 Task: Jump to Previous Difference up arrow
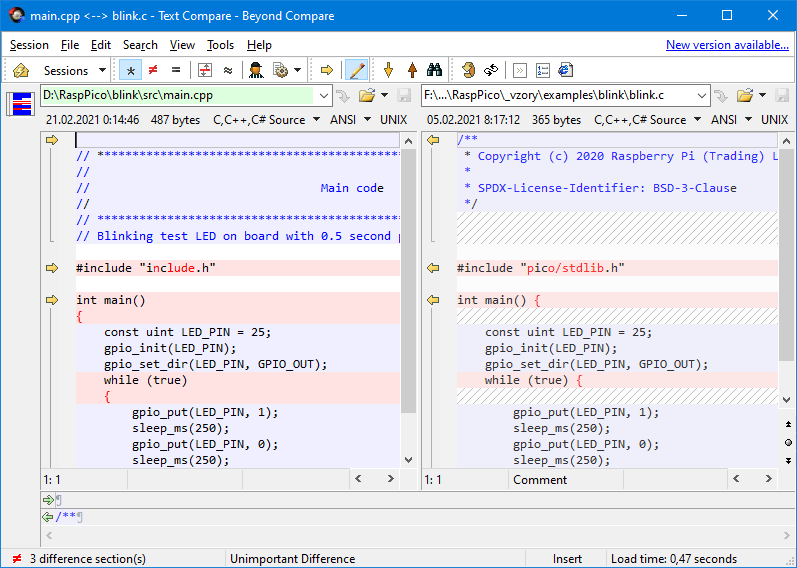point(412,70)
